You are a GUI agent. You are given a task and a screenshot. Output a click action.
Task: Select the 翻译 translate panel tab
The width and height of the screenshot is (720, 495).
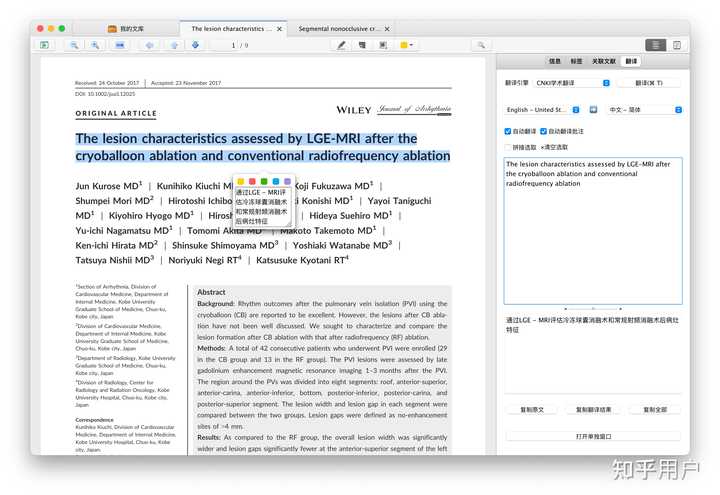pyautogui.click(x=631, y=61)
